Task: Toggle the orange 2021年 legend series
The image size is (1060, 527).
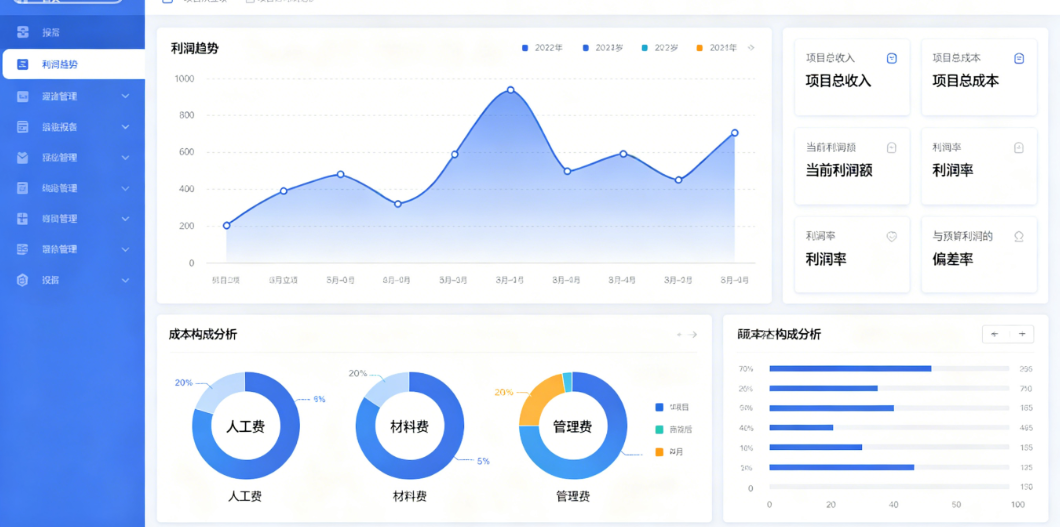Action: (717, 48)
